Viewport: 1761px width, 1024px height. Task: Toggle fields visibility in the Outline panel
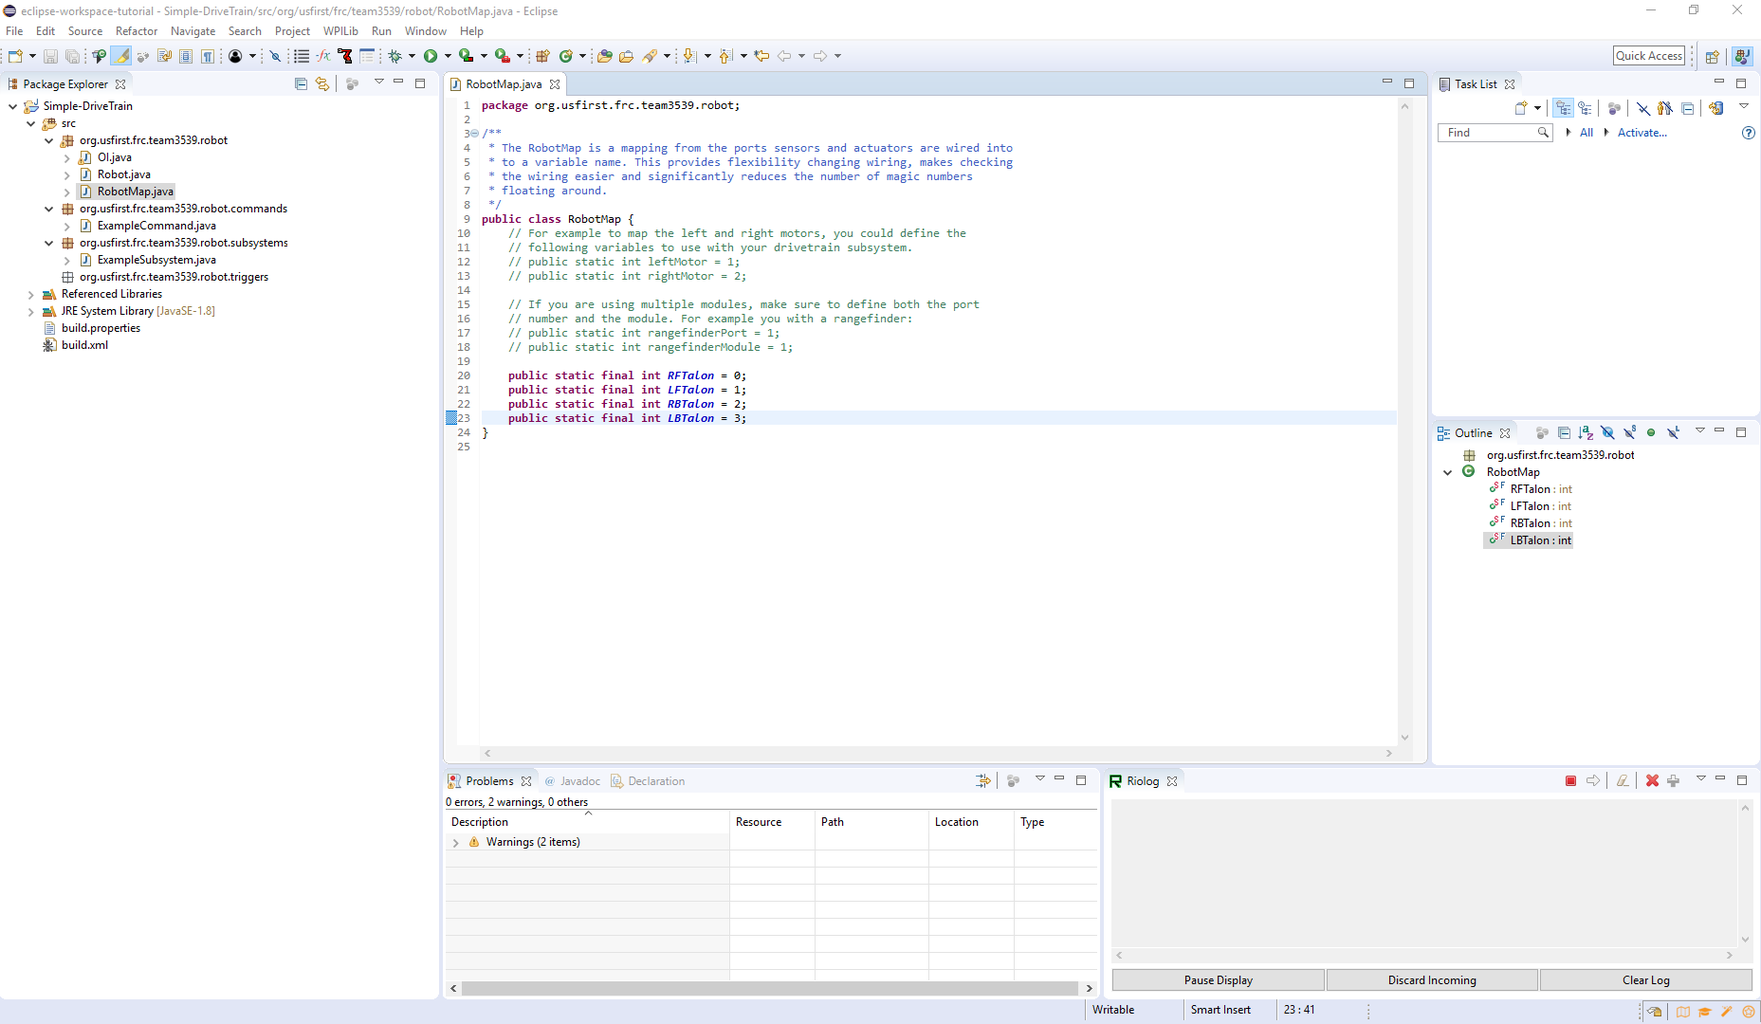tap(1607, 432)
